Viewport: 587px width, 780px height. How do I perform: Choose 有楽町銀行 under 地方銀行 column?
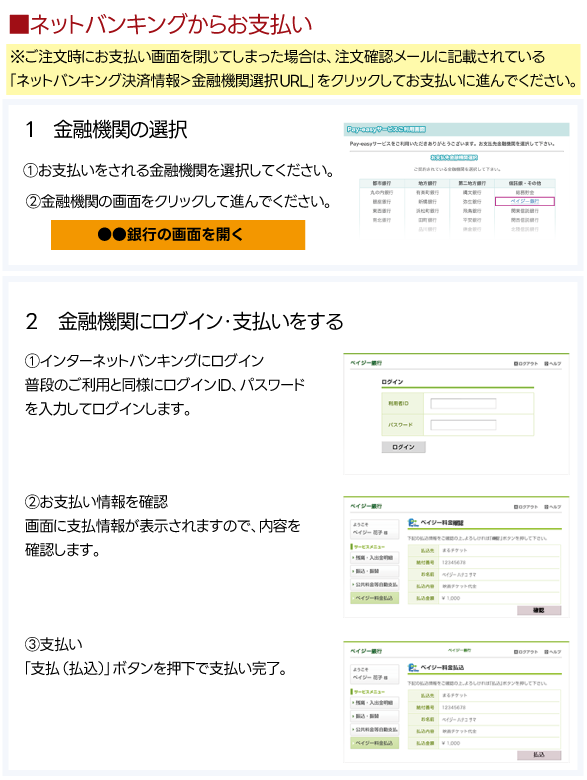[427, 193]
